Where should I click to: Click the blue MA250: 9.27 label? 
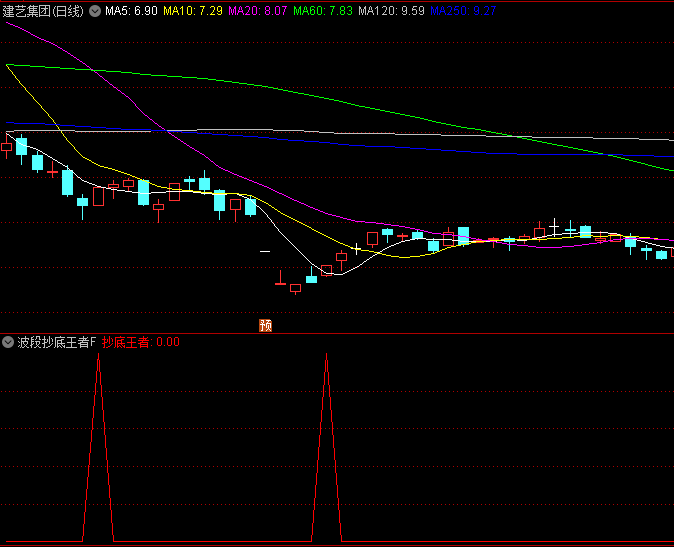click(x=463, y=11)
